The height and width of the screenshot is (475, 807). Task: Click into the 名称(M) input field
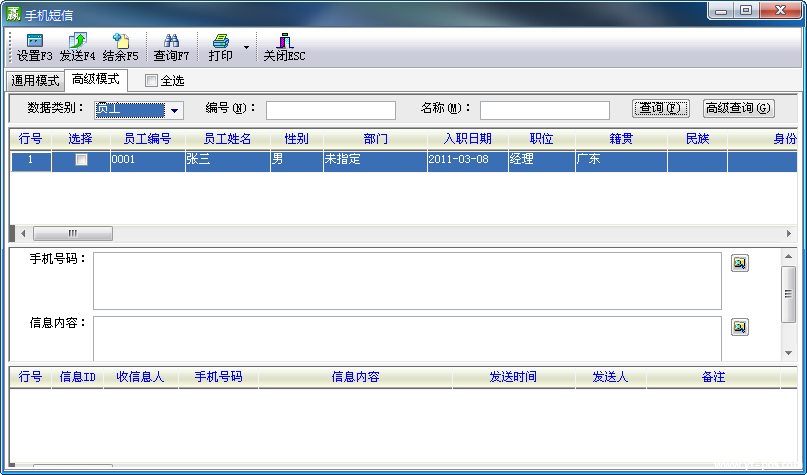(544, 110)
